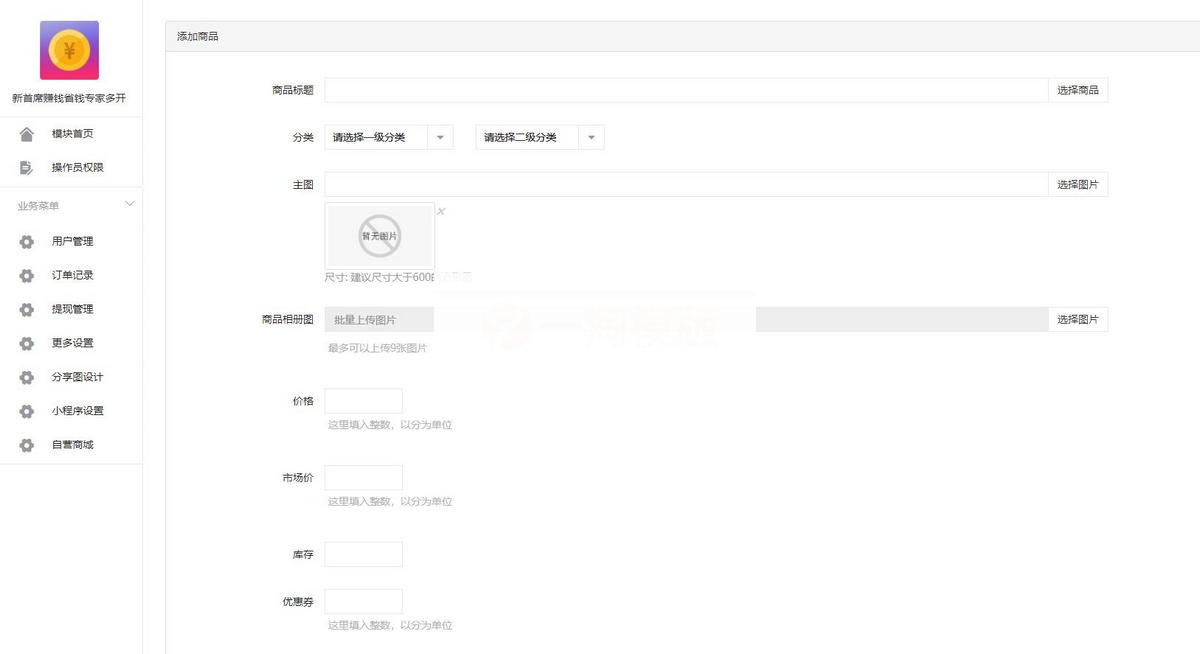Collapse the 业务菜单 section
1200x654 pixels.
click(129, 203)
